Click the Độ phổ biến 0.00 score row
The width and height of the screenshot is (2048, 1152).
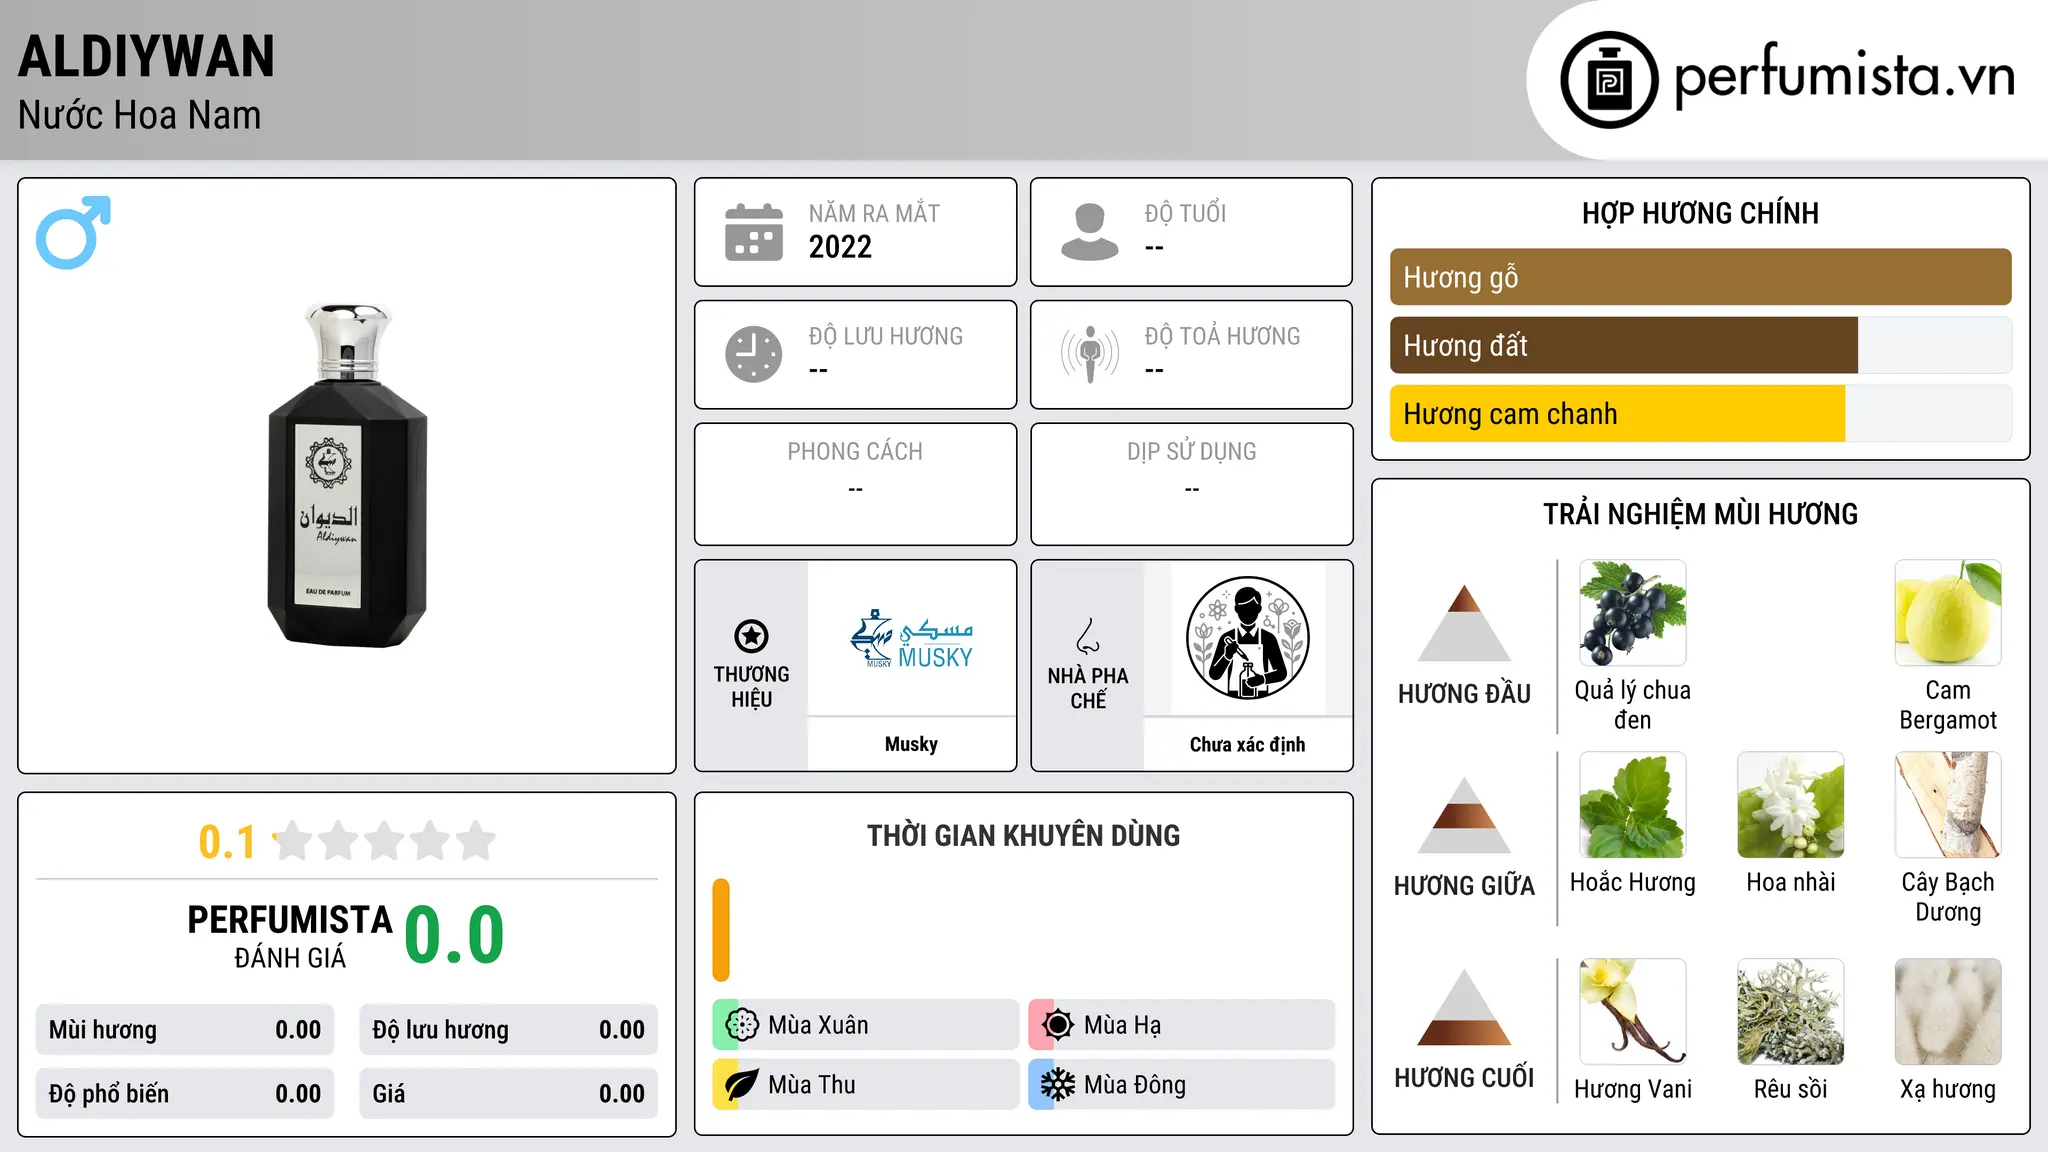pyautogui.click(x=185, y=1094)
